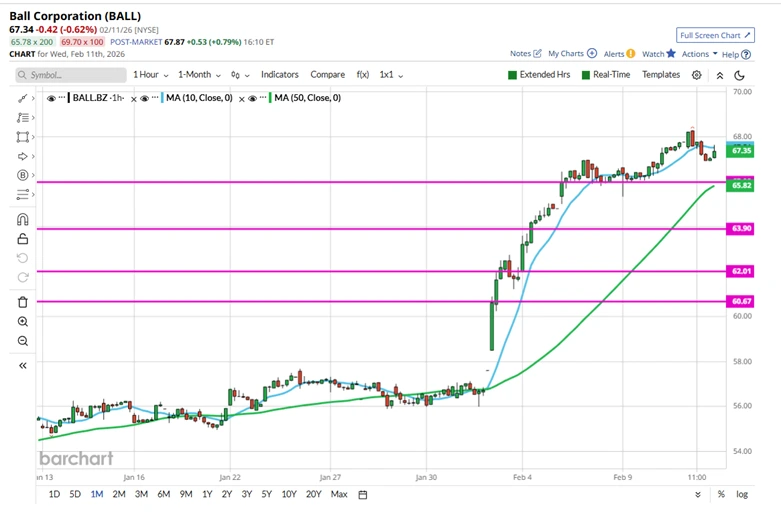Switch to dark mode with moon icon
Viewport: 781px width, 516px height.
coord(740,75)
